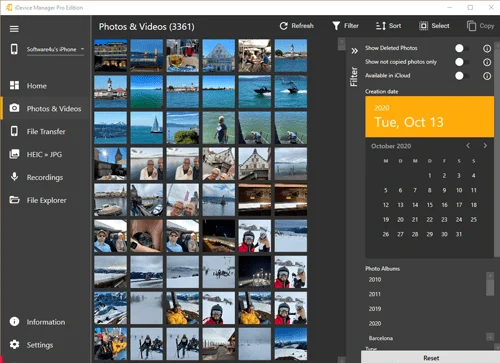
Task: Click the October 2020 month header
Action: (391, 146)
